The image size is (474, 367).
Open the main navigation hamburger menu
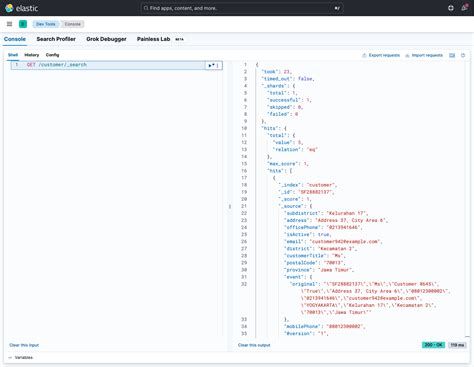click(9, 24)
